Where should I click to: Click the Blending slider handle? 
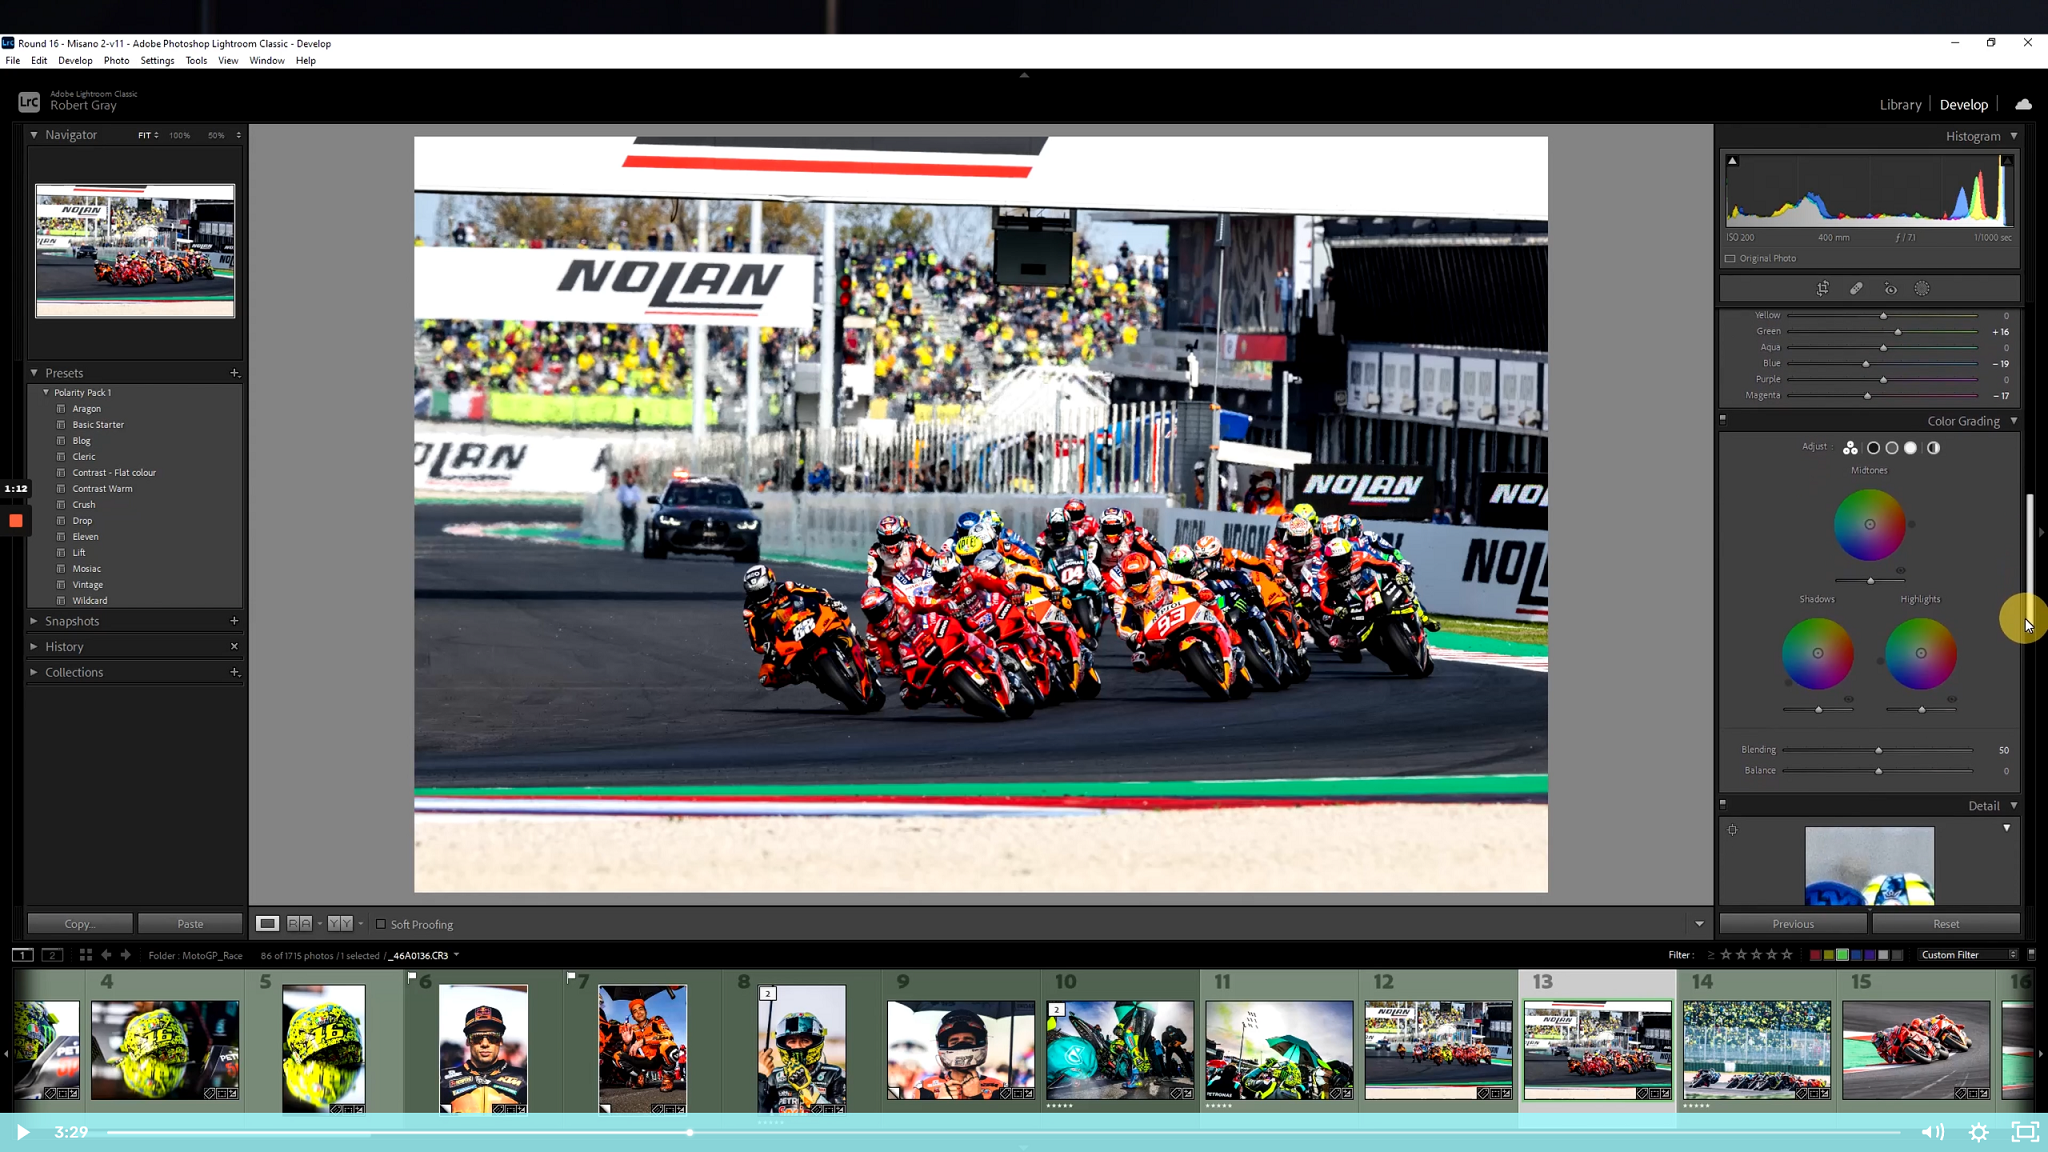click(1878, 750)
